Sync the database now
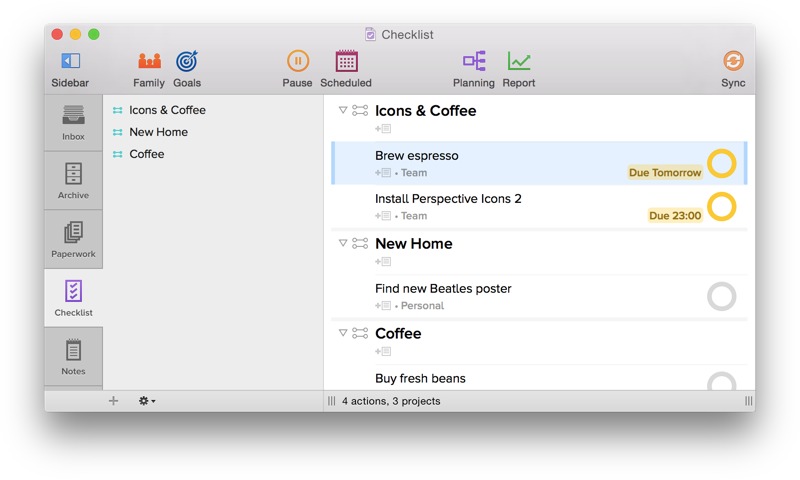 [733, 62]
